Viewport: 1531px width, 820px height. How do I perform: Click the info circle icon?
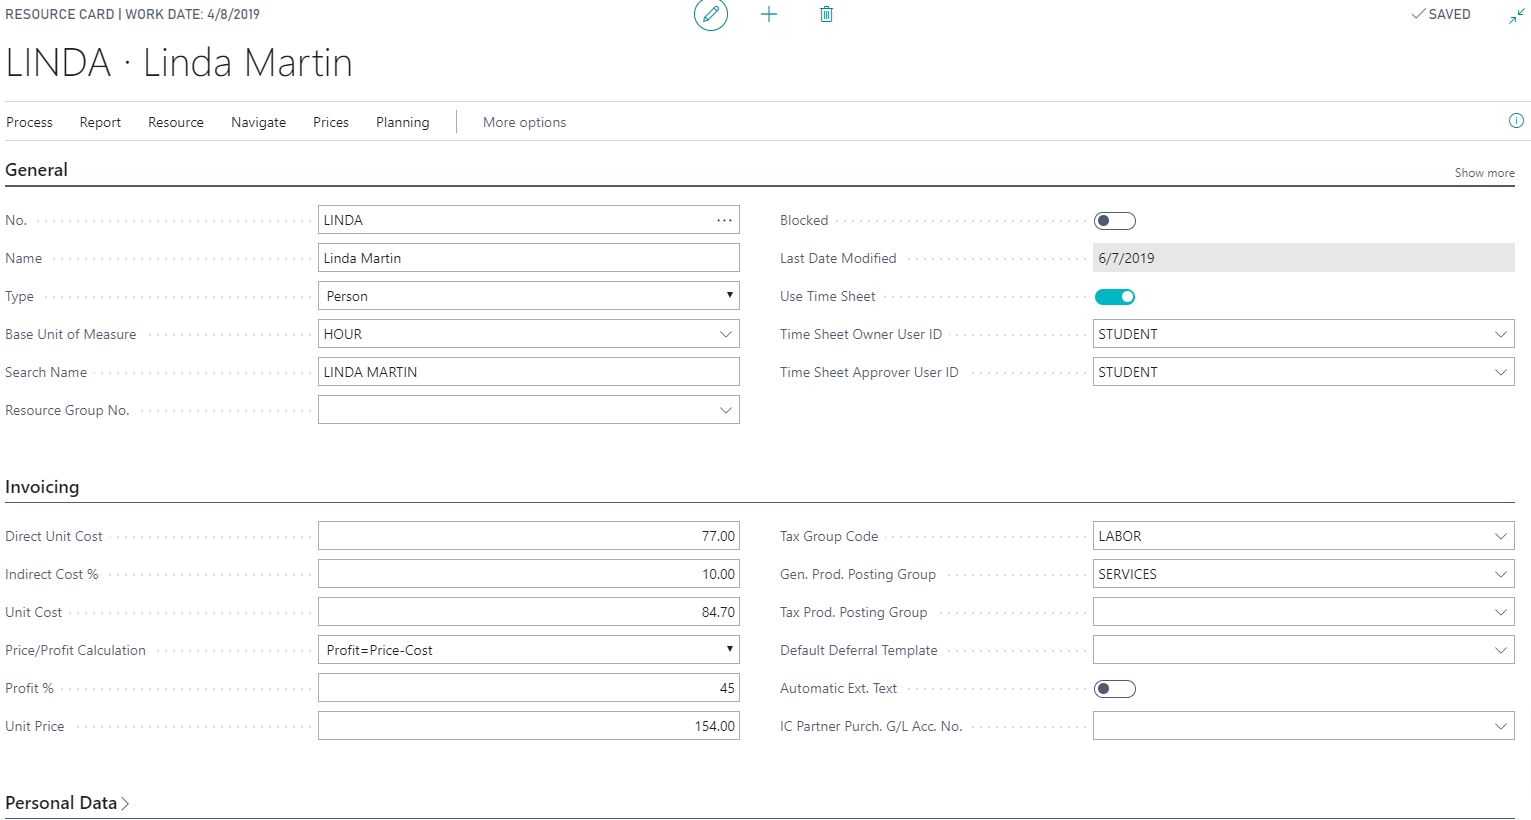pos(1516,121)
